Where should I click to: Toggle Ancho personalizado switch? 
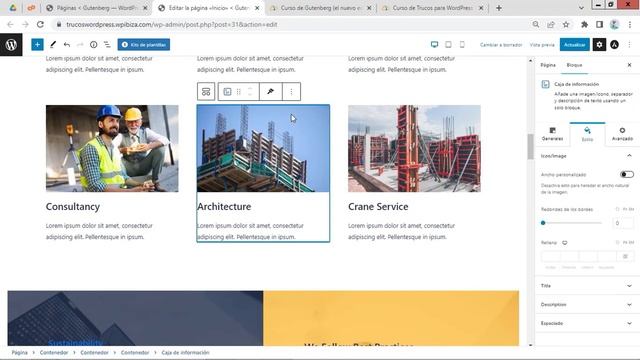tap(627, 175)
